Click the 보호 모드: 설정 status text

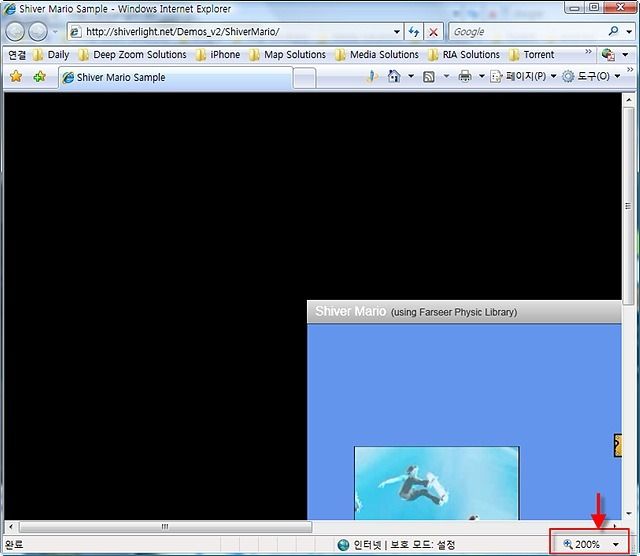423,545
